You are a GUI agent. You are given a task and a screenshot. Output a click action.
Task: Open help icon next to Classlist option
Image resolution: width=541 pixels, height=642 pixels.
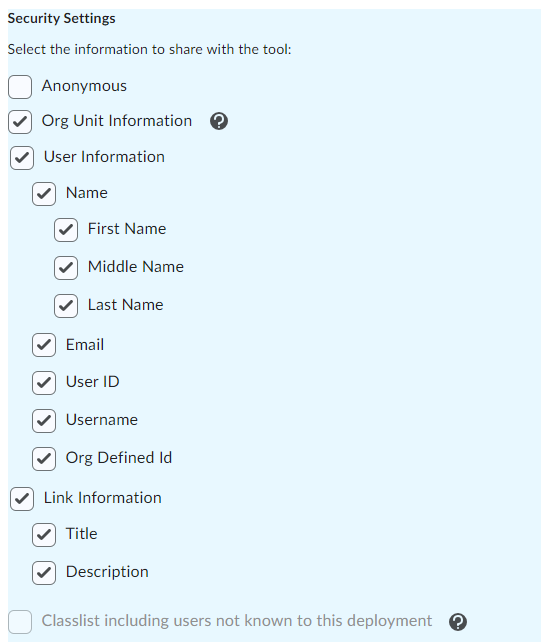coord(458,622)
